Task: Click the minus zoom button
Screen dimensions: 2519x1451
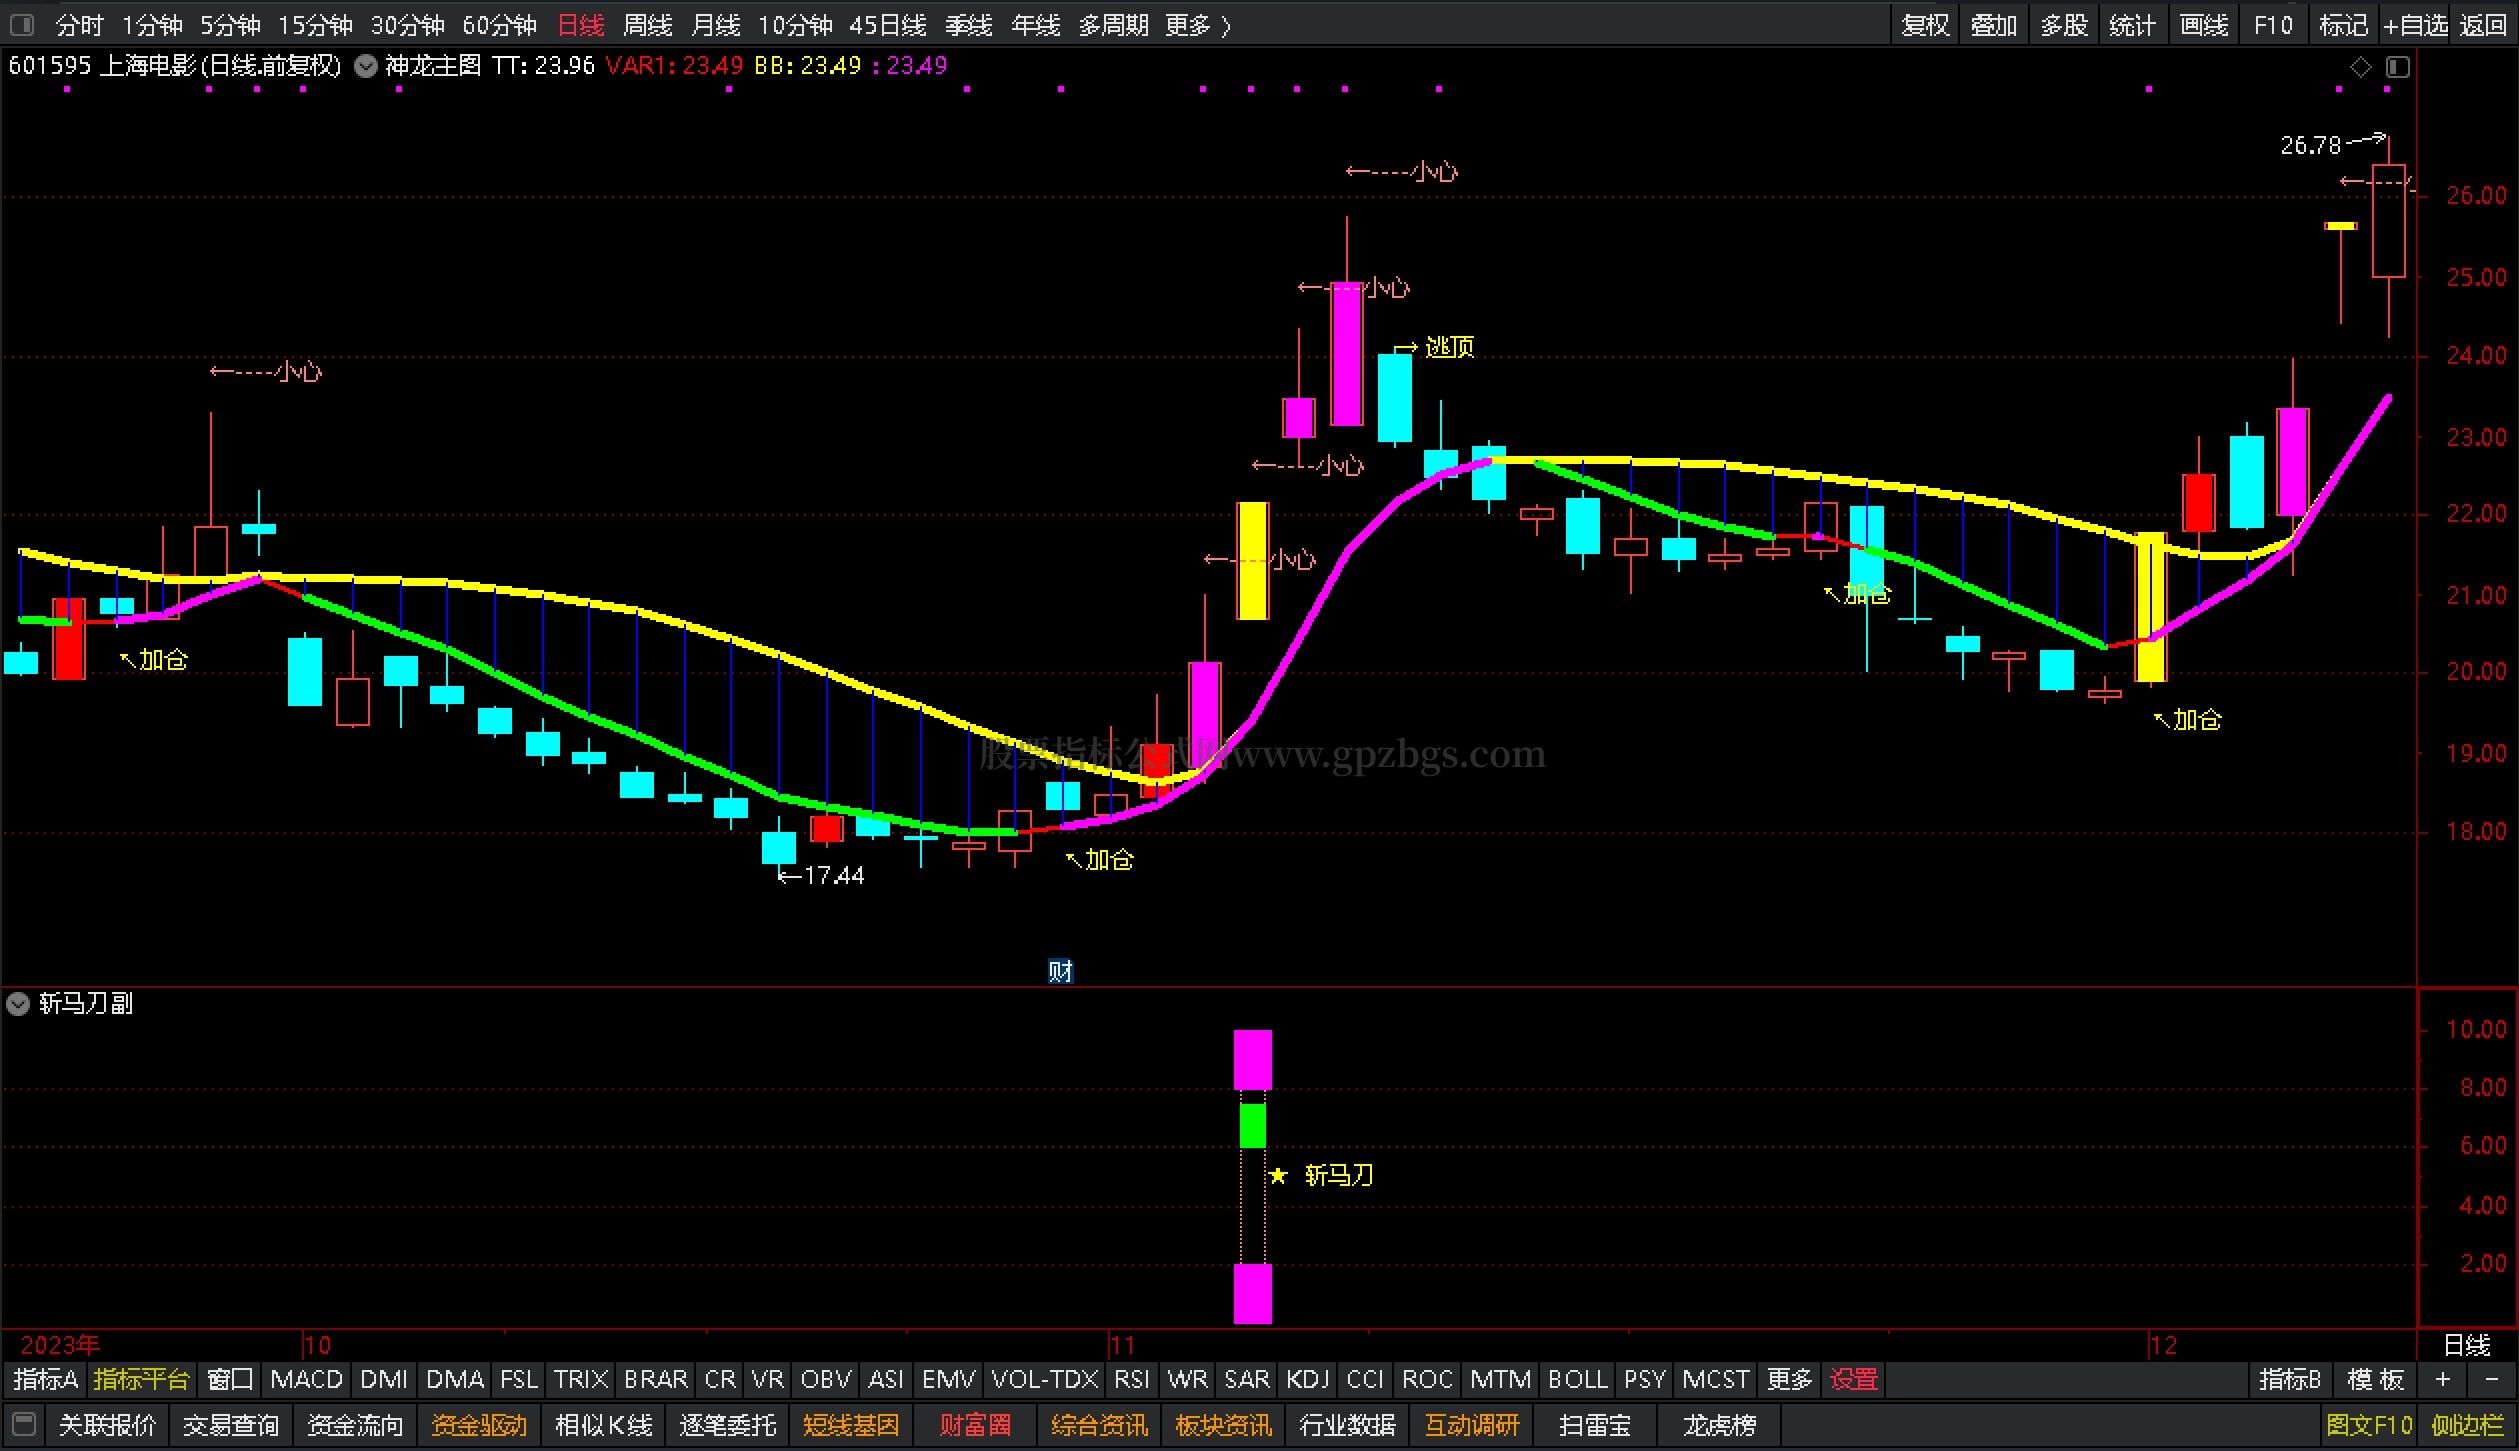Action: (2491, 1379)
